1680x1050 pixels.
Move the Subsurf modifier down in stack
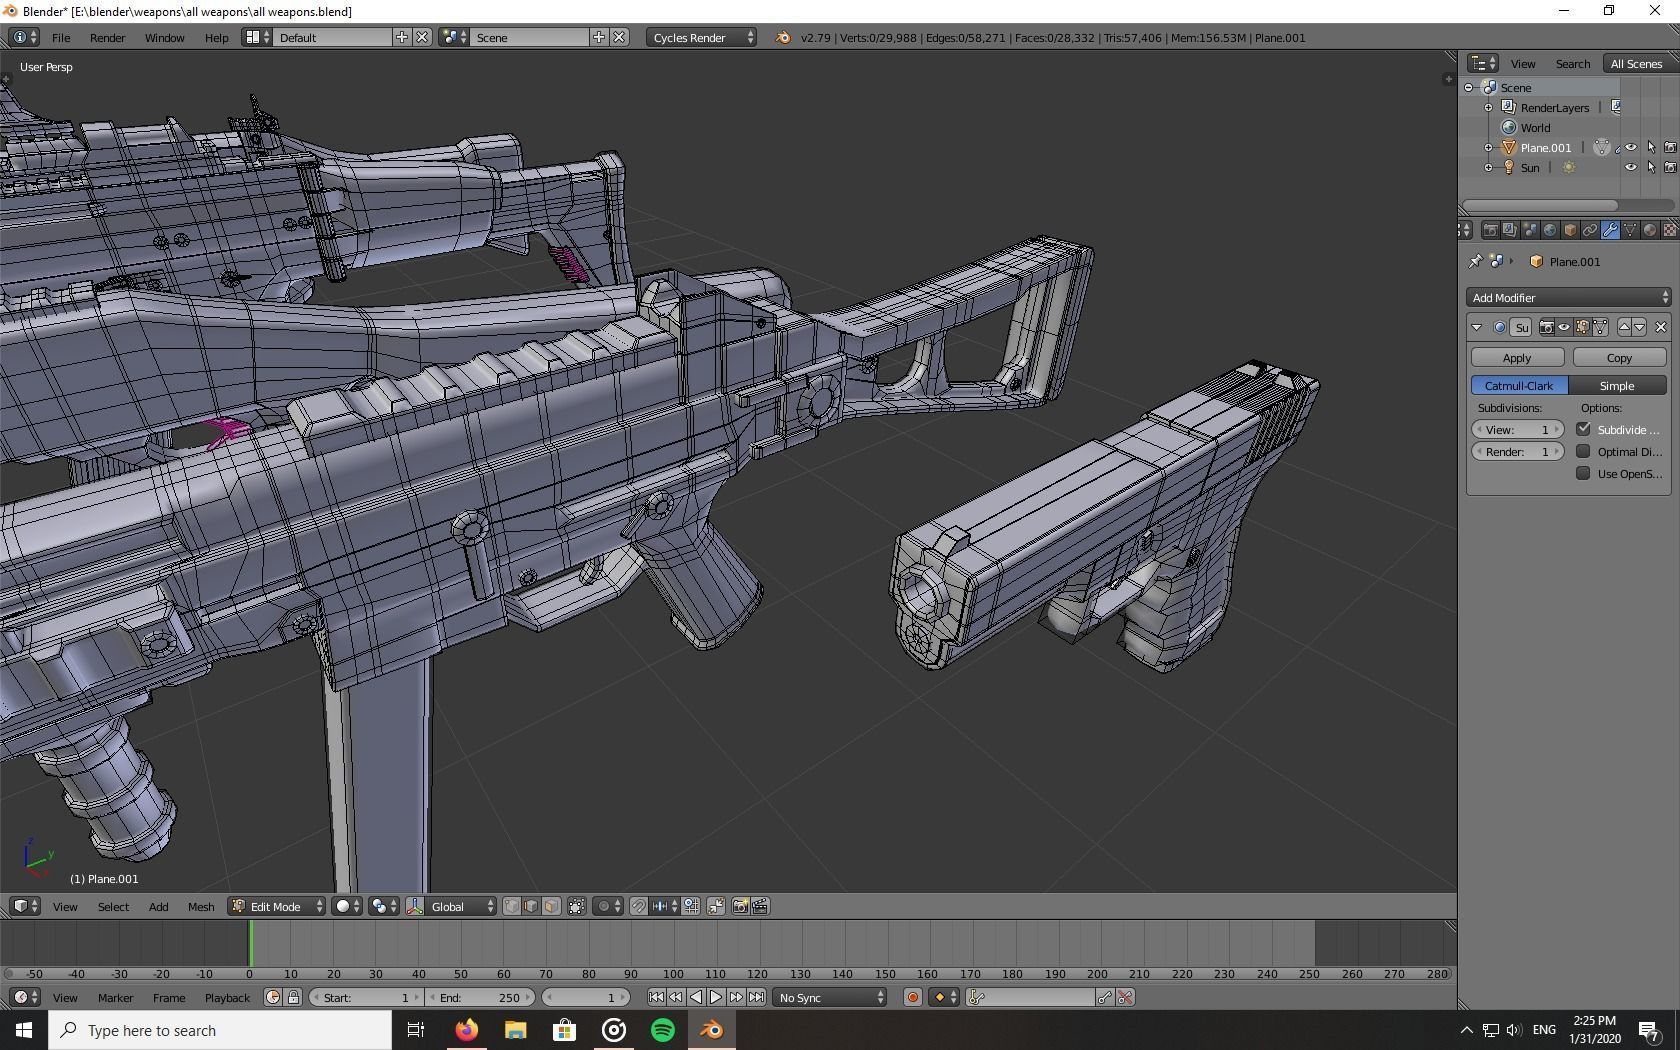1639,327
